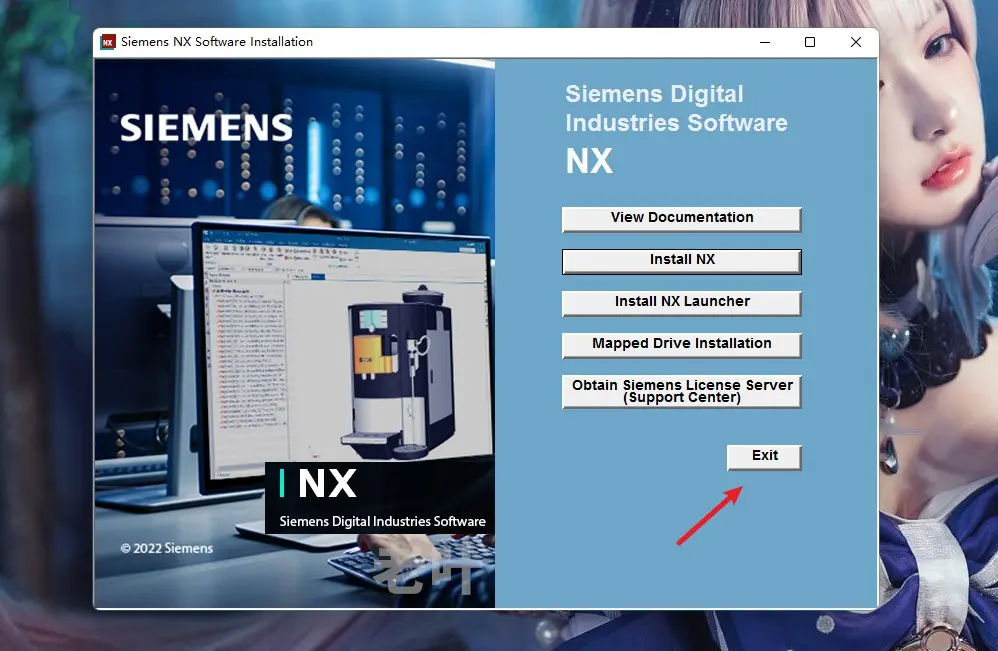
Task: Open the View Documentation button
Action: 681,218
